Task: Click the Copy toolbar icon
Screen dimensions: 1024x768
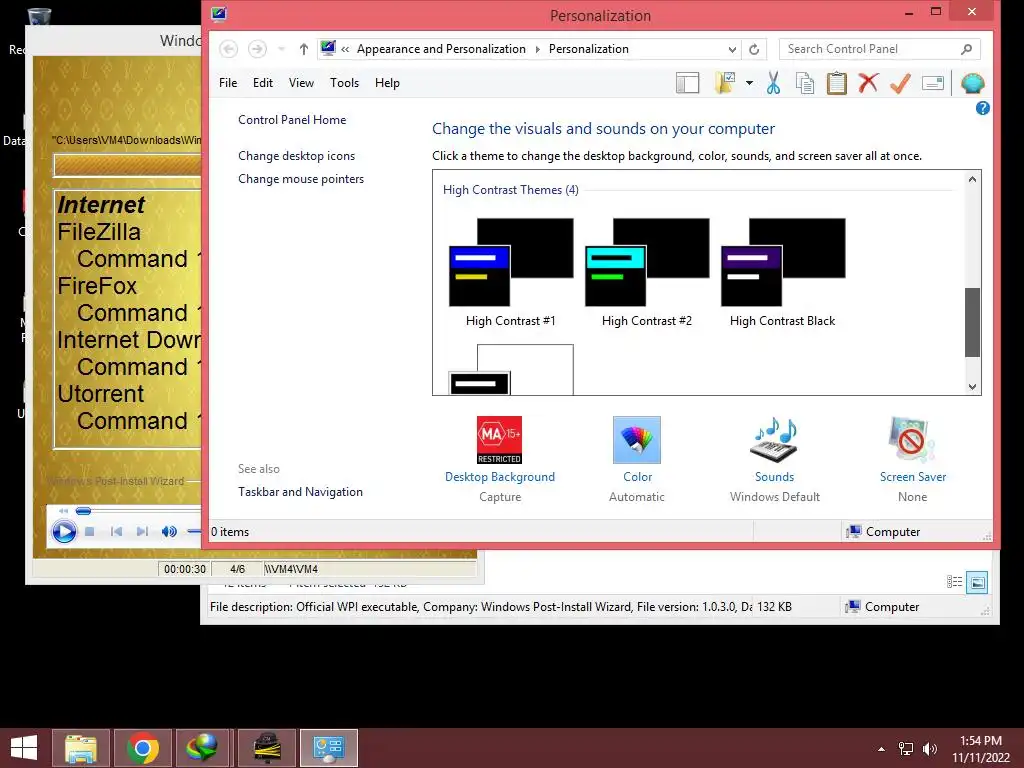Action: click(805, 83)
